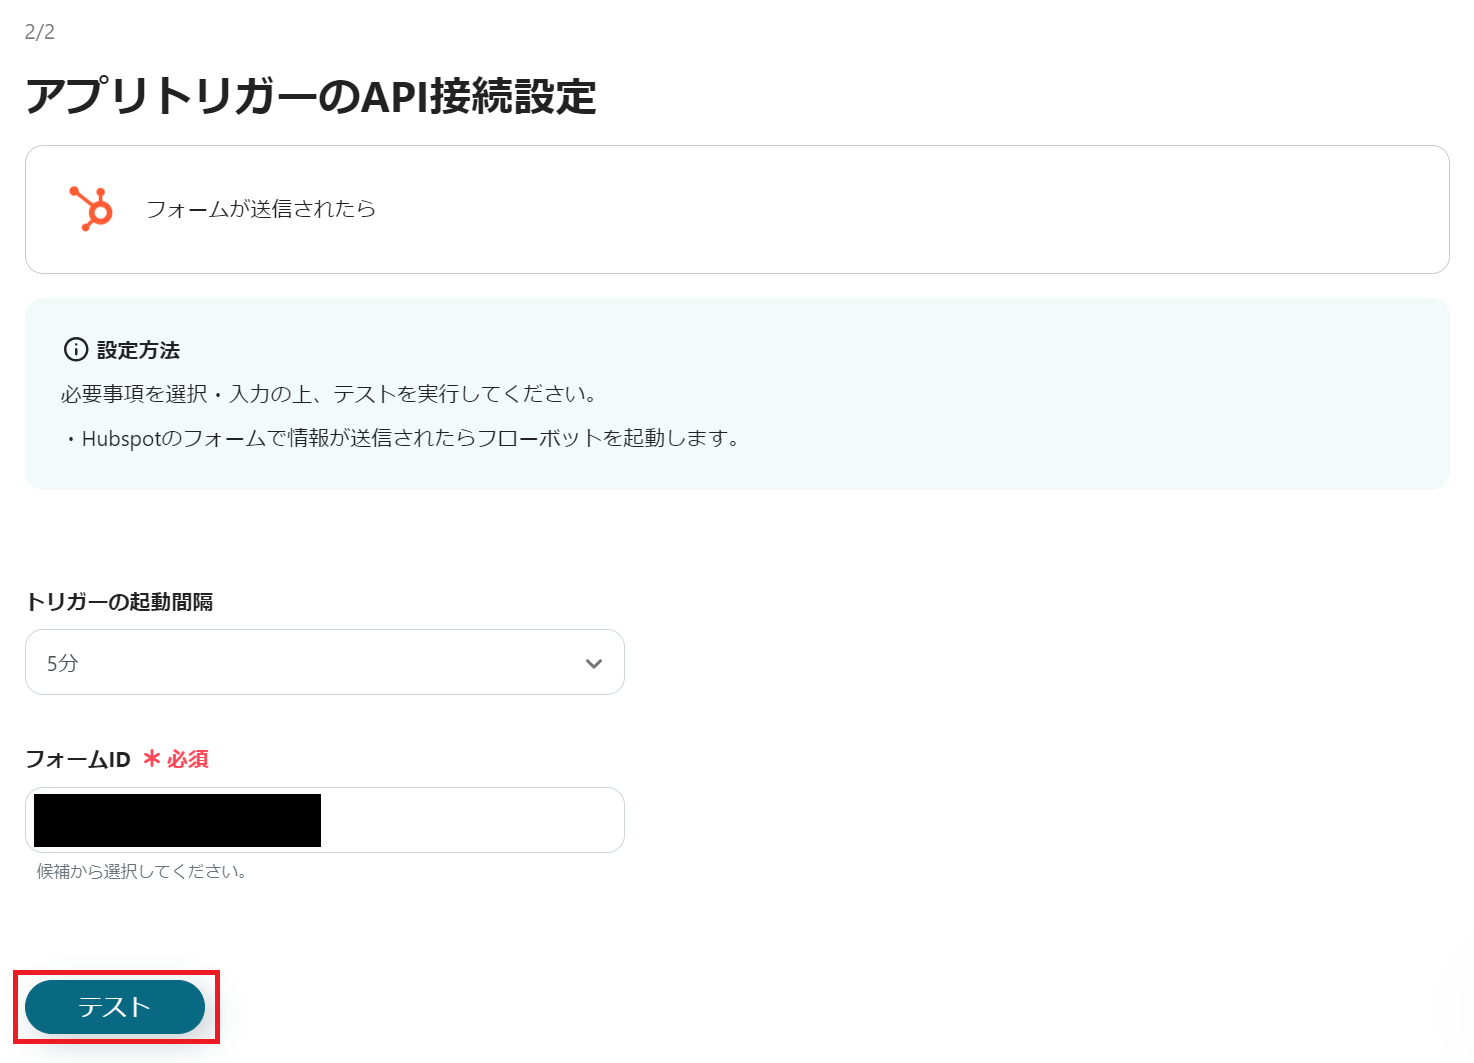Click the redacted value in the form ID box
The image size is (1474, 1063).
(x=175, y=820)
